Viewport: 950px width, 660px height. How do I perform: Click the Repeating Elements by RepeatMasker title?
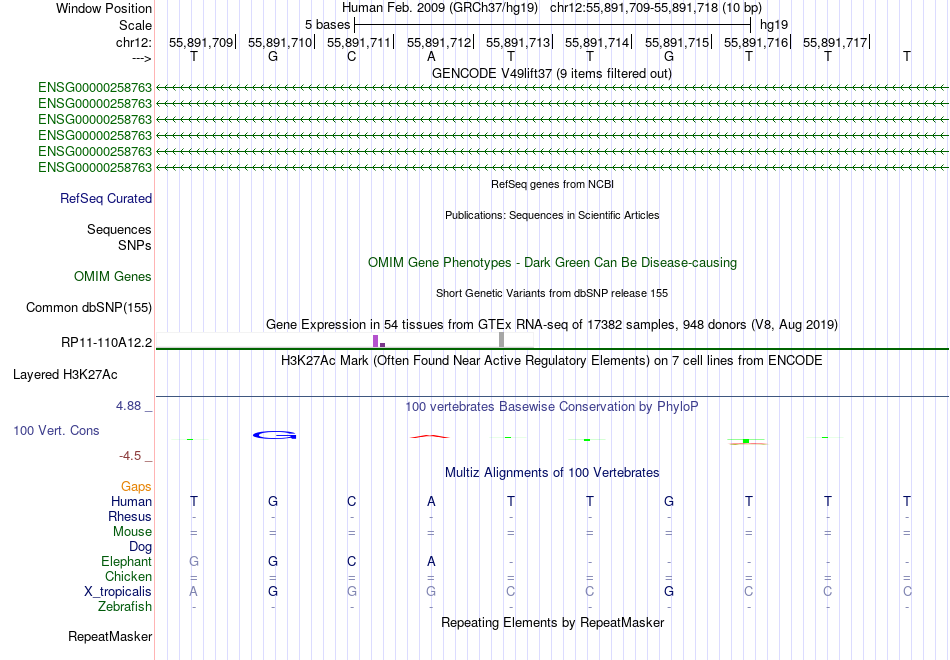[552, 622]
